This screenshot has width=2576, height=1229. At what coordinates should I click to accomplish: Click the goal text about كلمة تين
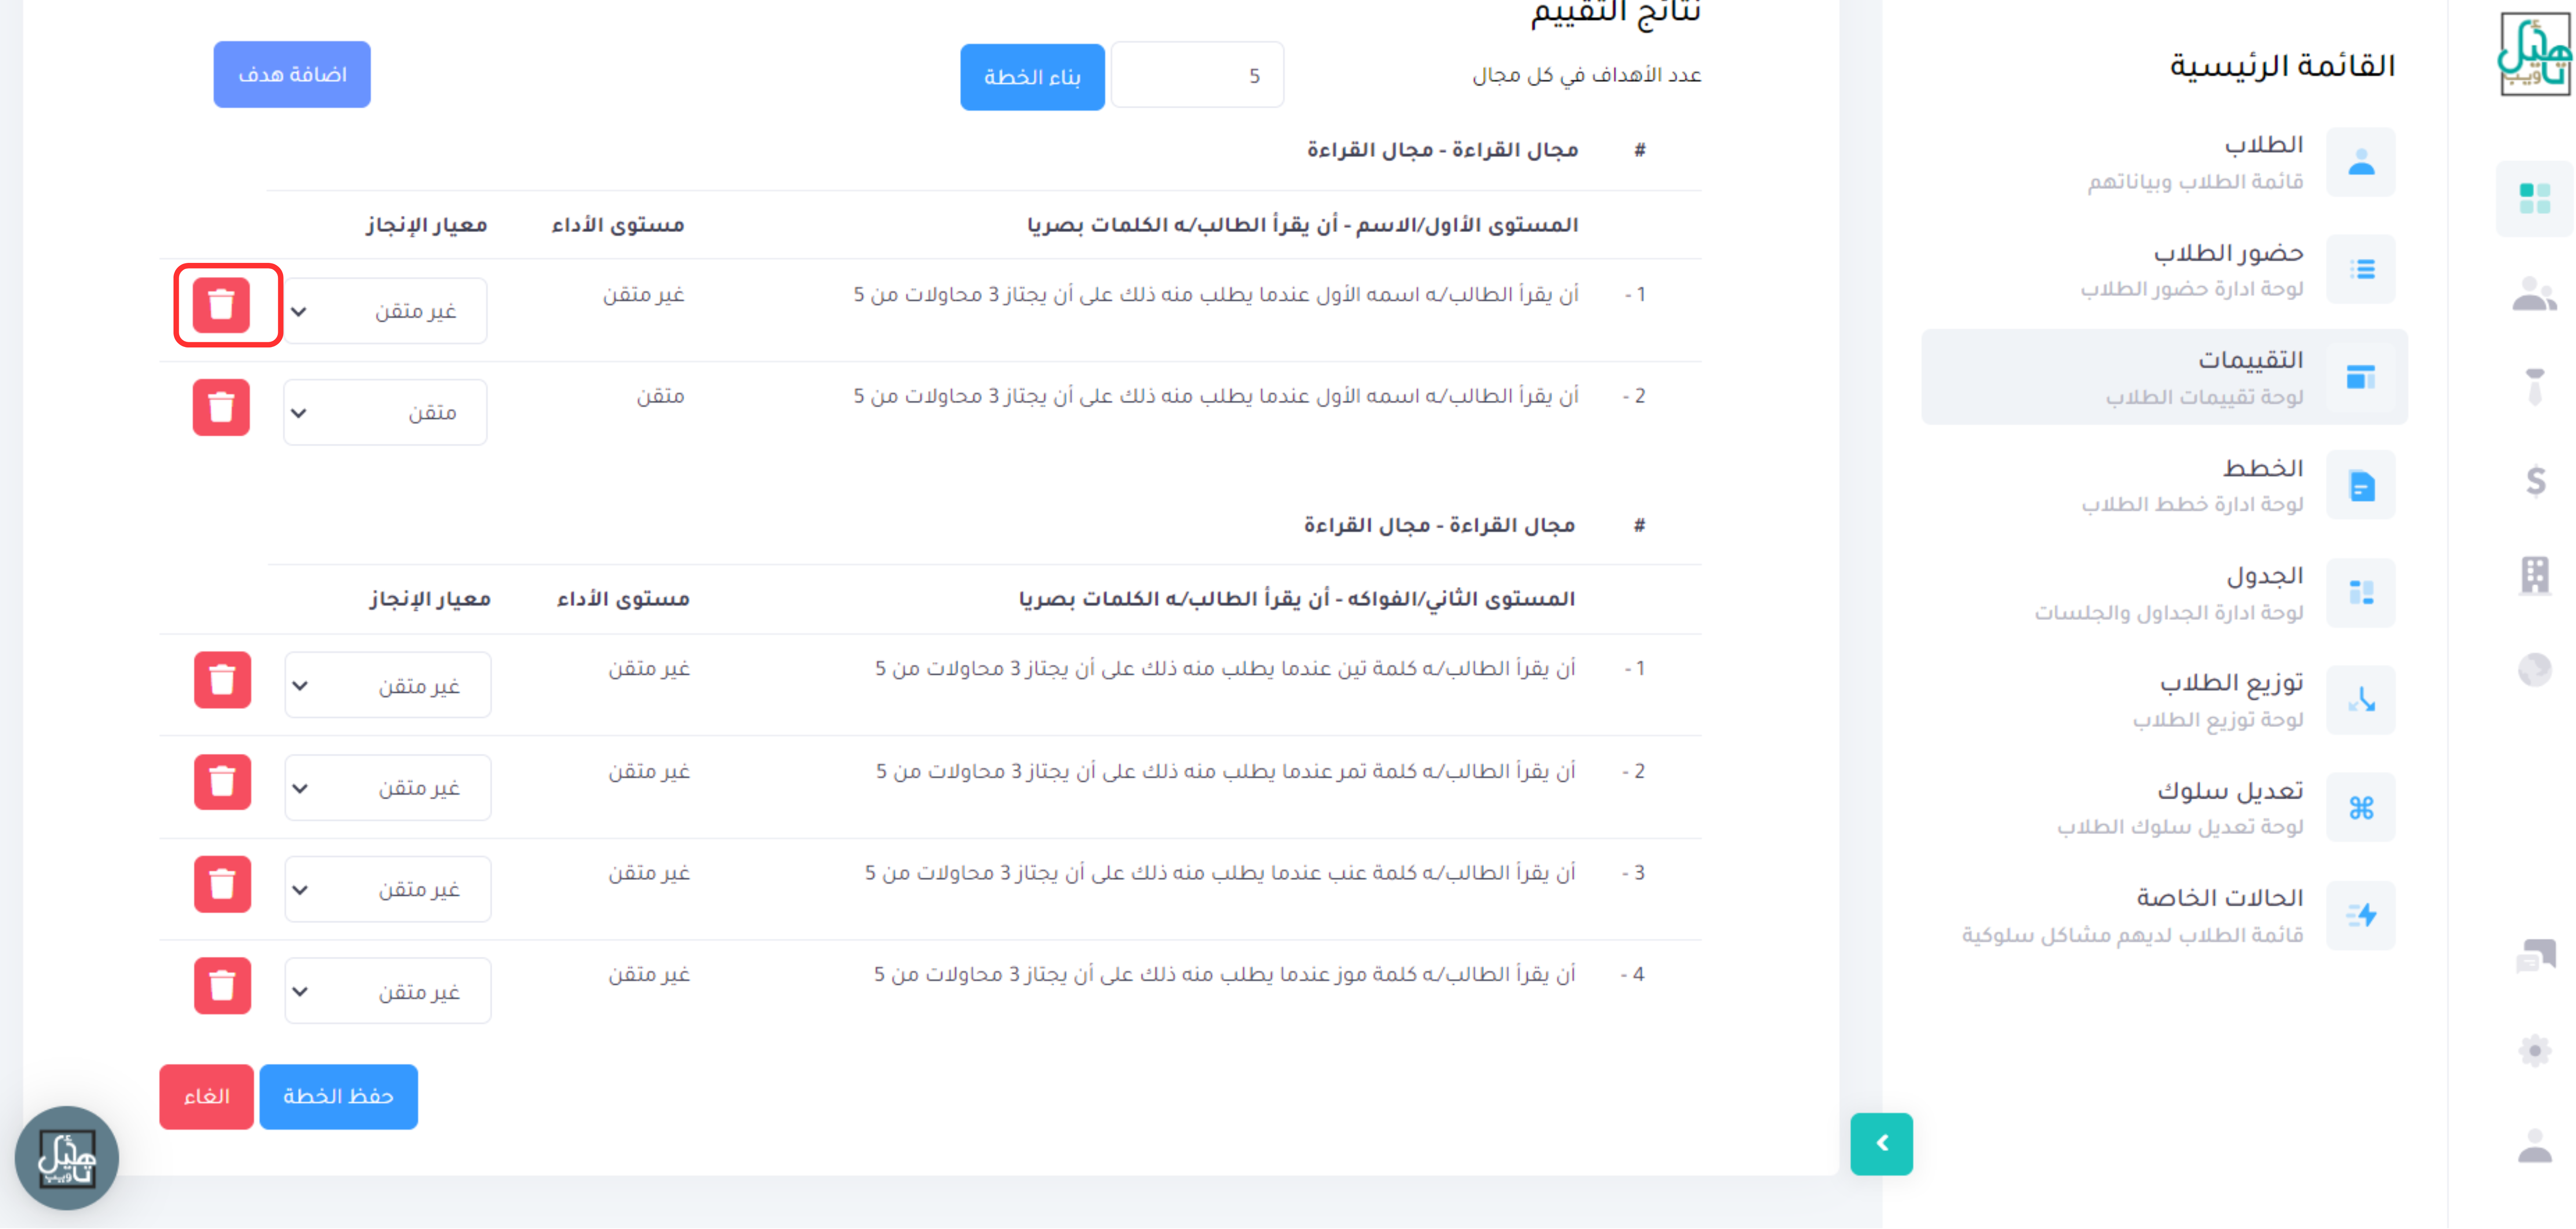point(1225,669)
